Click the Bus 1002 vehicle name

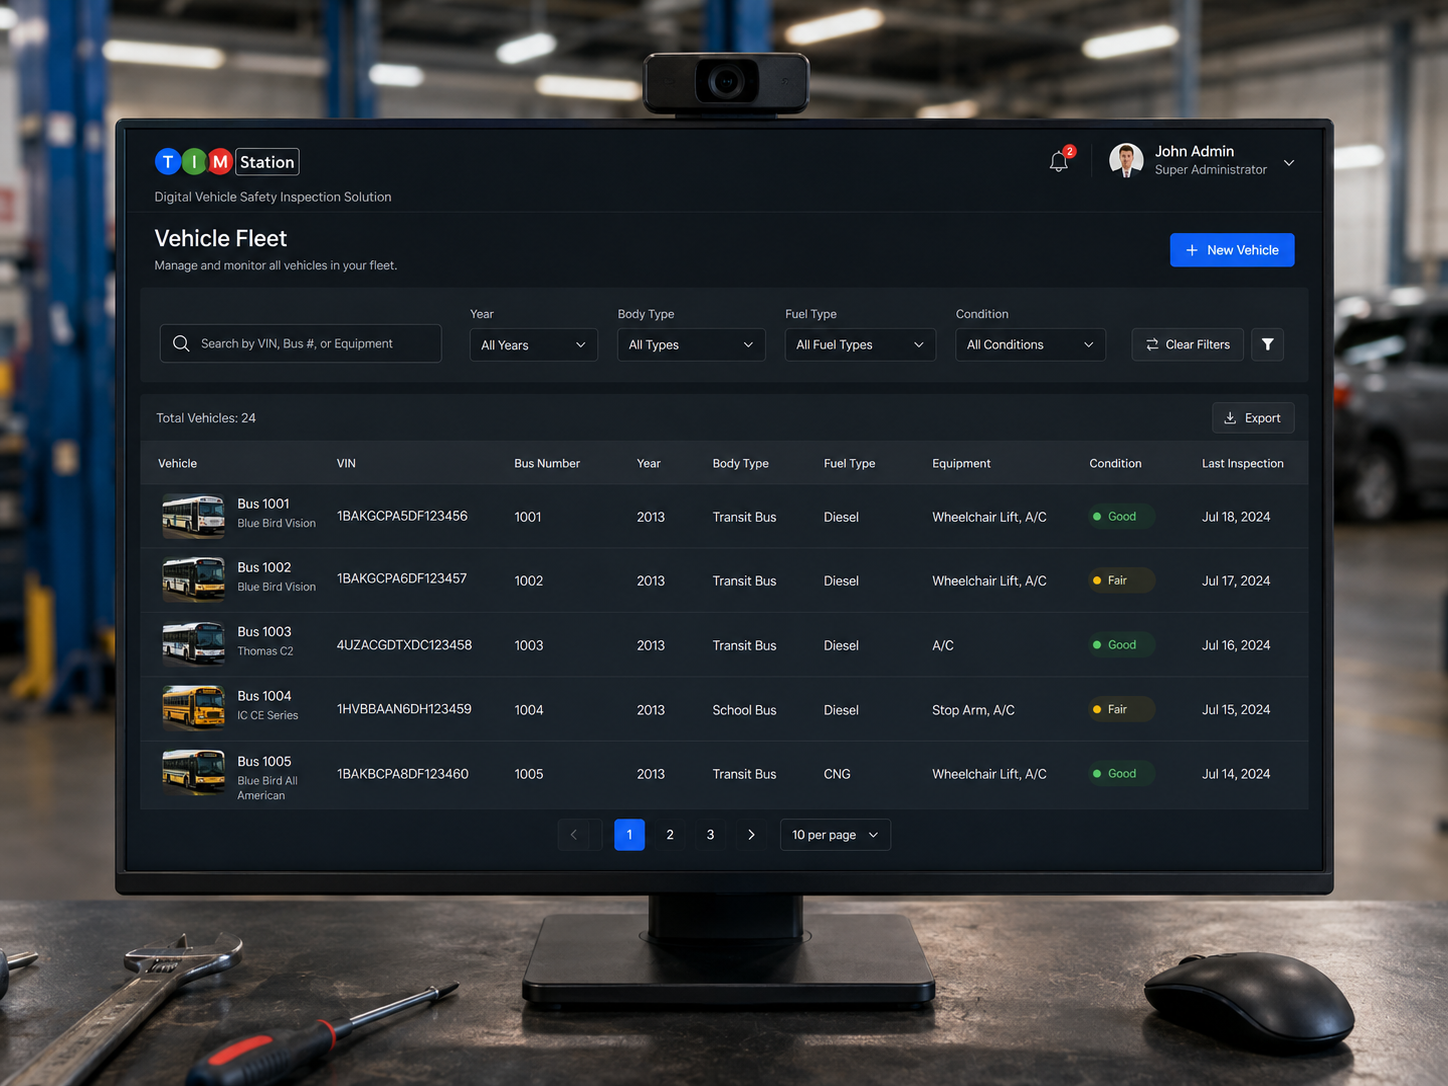264,567
